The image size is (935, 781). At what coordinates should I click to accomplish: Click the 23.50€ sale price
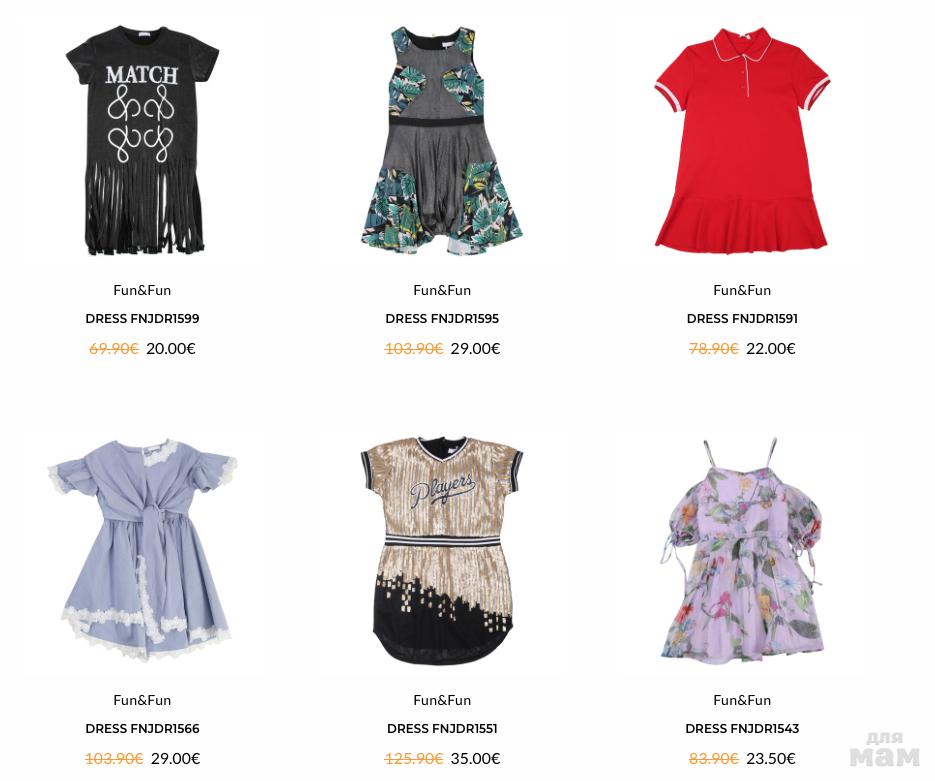coord(770,758)
